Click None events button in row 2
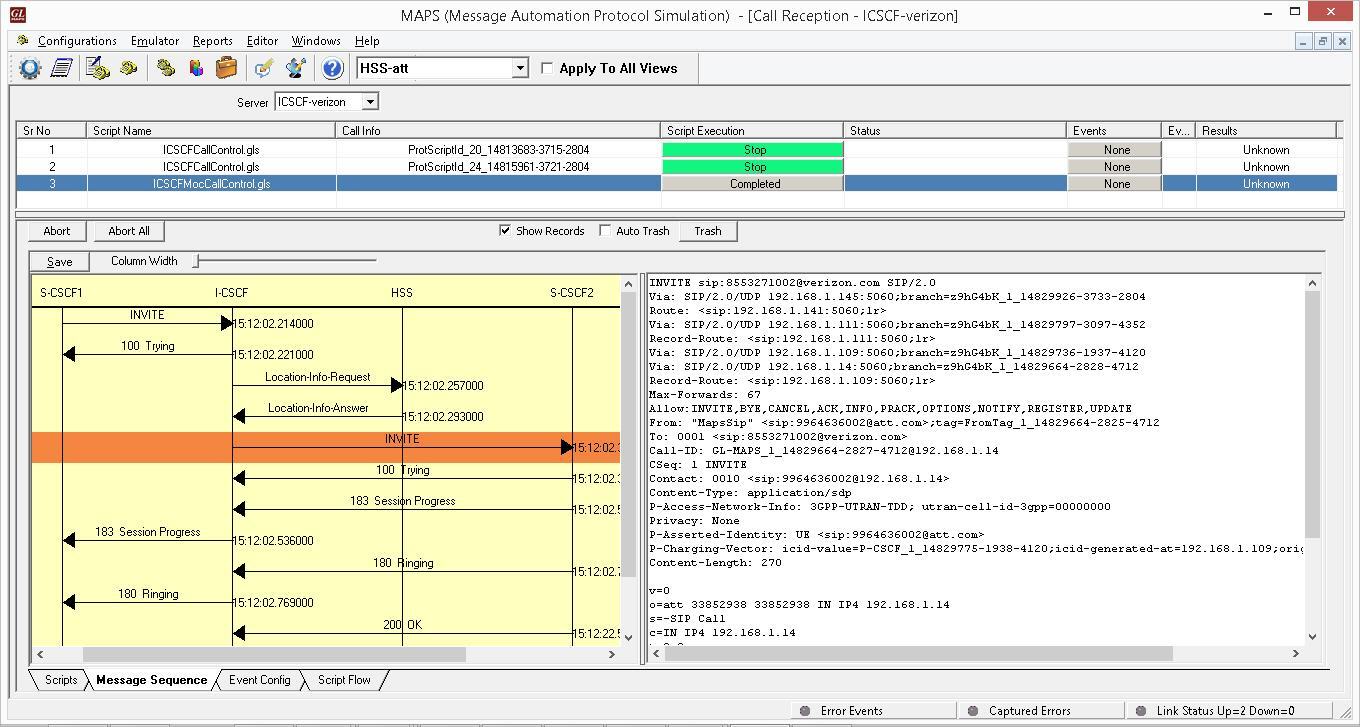 (1116, 167)
